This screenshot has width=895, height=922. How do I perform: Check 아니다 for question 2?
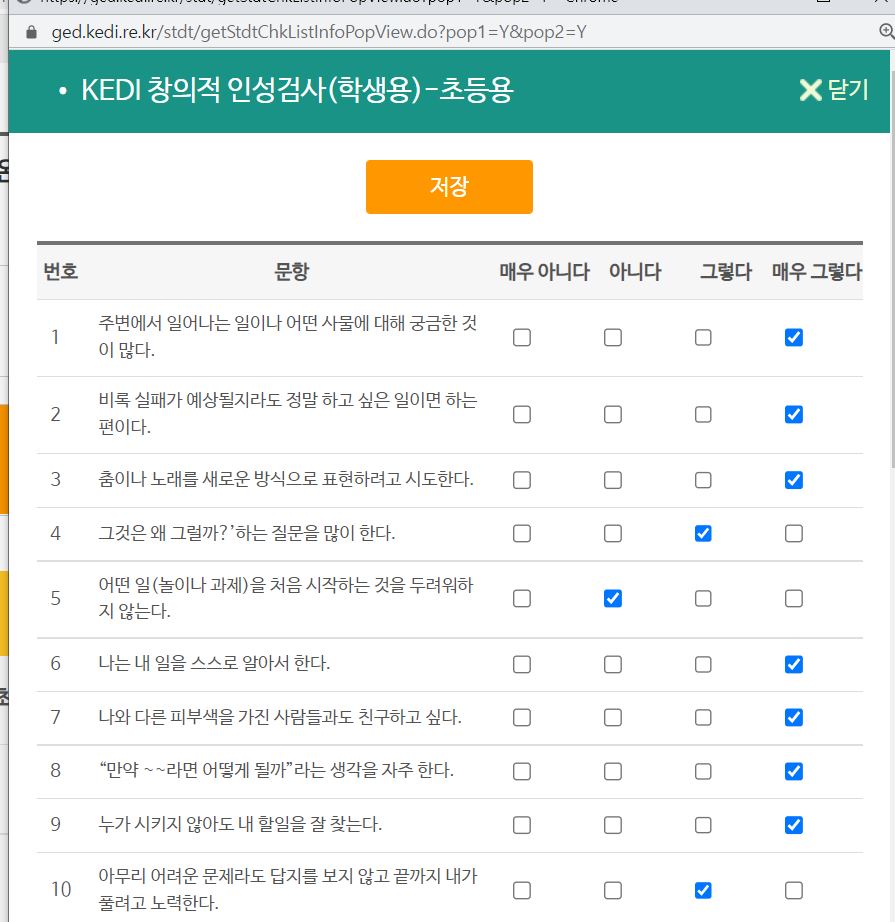613,415
